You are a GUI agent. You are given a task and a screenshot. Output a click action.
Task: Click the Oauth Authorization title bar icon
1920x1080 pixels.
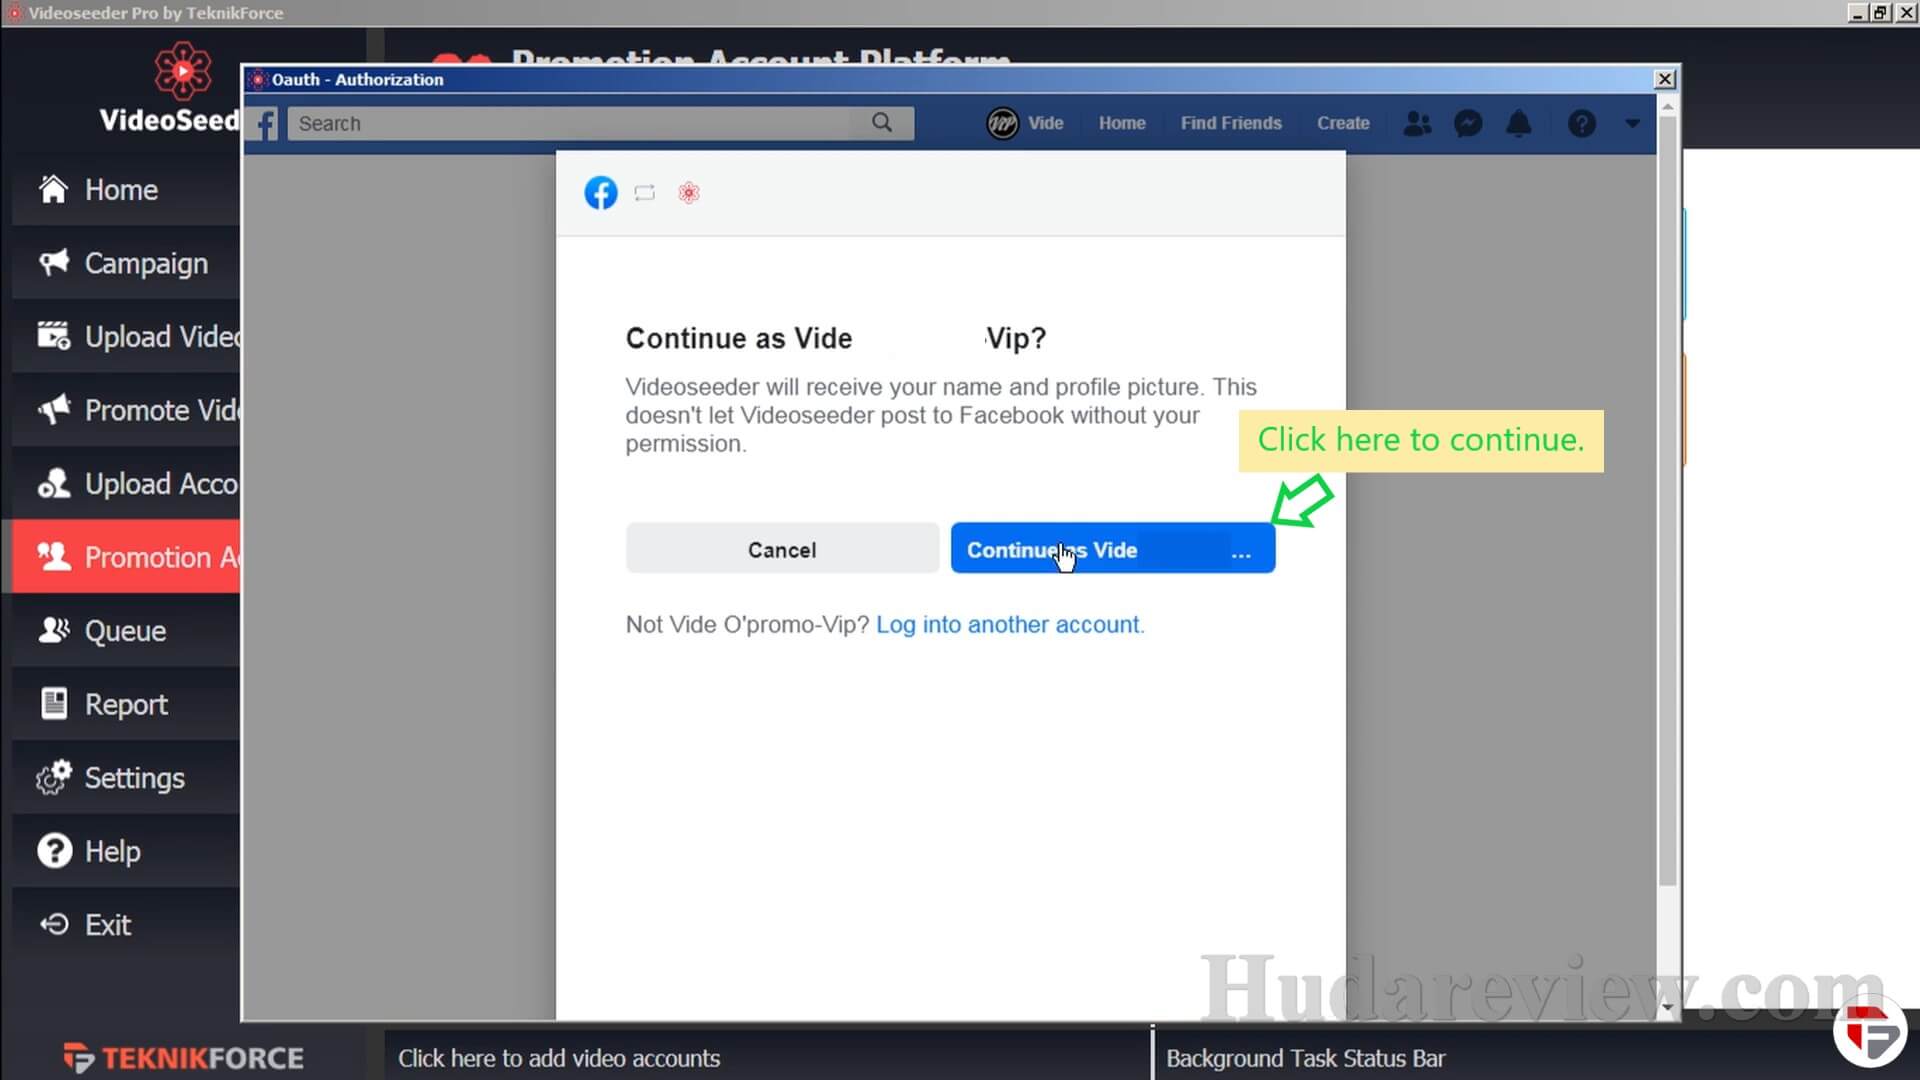point(258,79)
